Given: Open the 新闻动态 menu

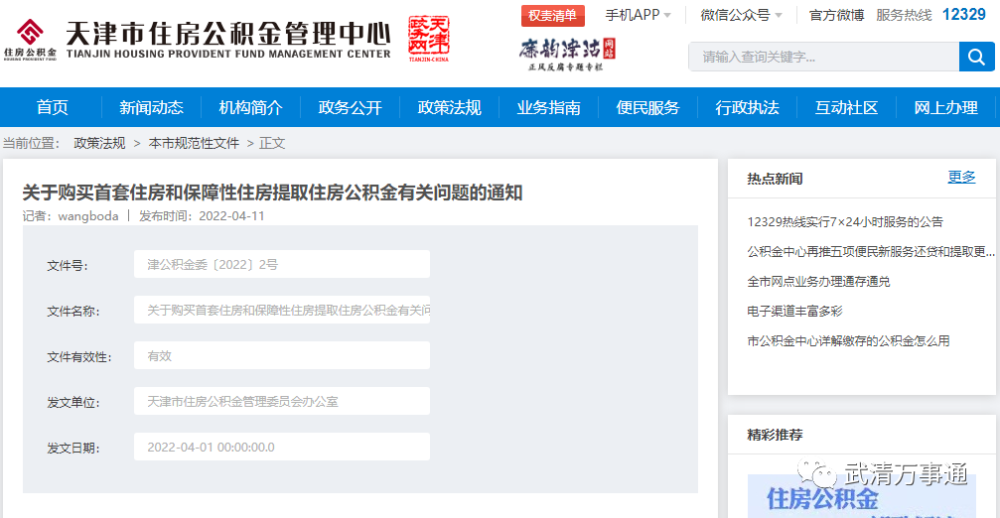Looking at the screenshot, I should click(x=151, y=107).
